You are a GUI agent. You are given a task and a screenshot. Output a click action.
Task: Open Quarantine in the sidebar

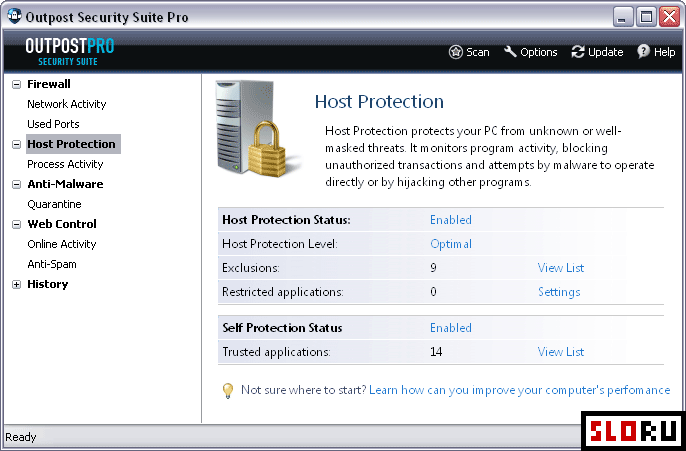54,204
